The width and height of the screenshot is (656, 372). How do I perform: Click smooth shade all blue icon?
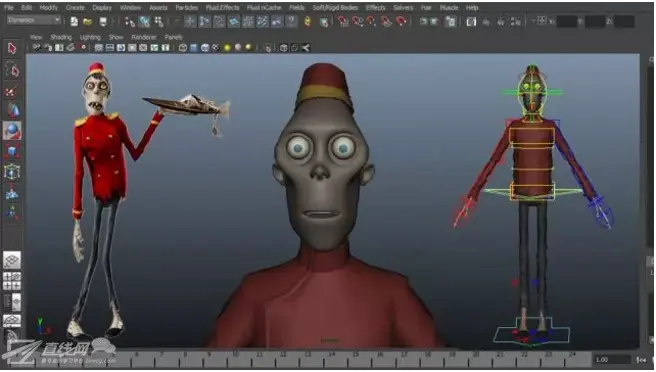click(194, 48)
